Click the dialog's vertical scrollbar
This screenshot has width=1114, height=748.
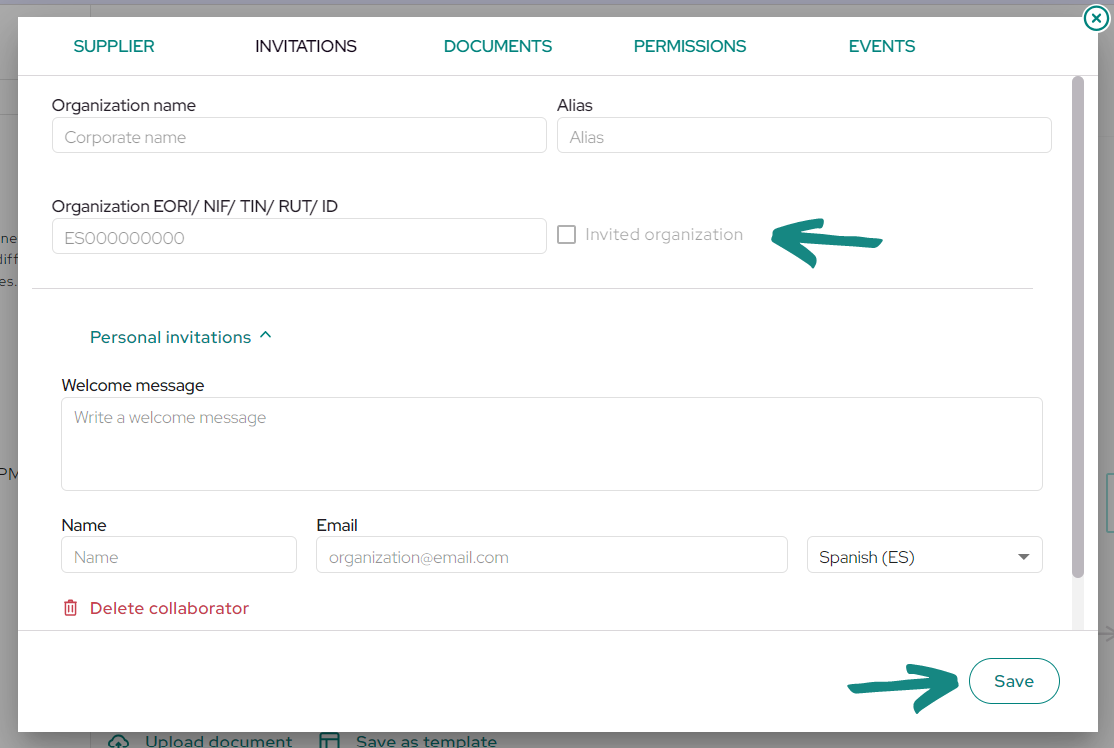pos(1077,327)
